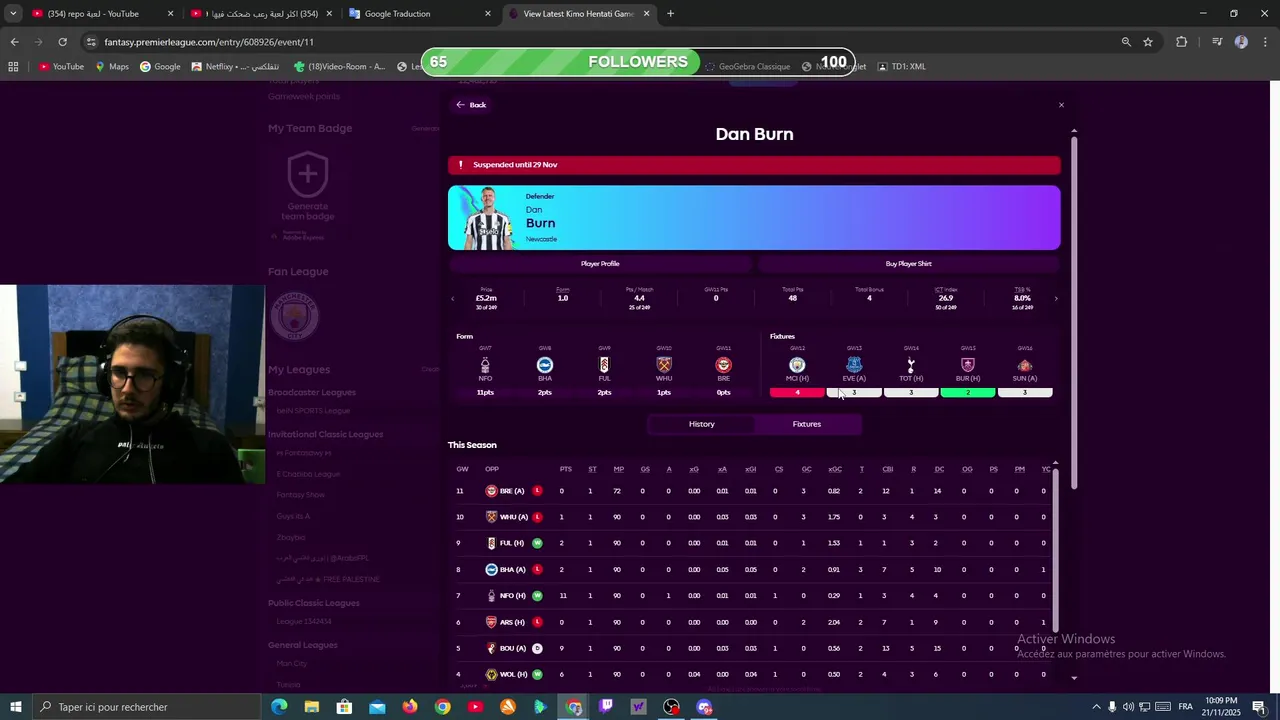This screenshot has height=720, width=1280.
Task: Click the BRE (A) gameweek 11 row
Action: (751, 491)
